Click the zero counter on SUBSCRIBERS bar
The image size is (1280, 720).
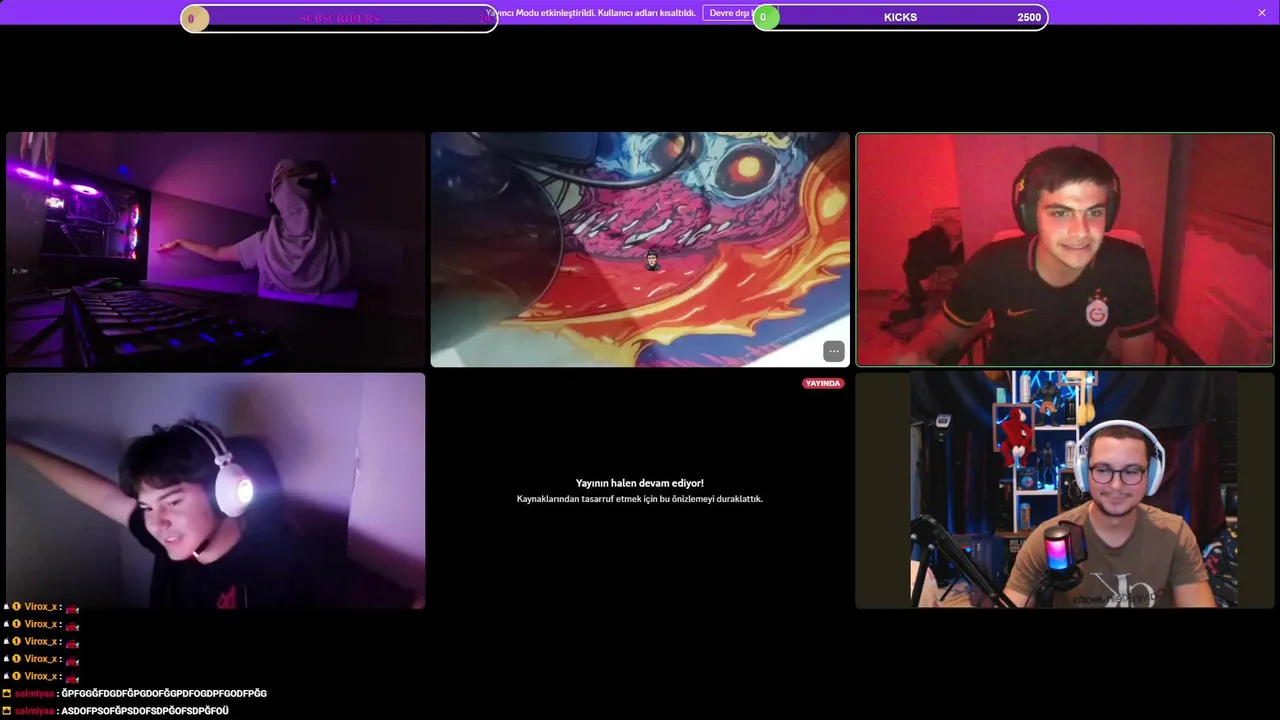pos(193,18)
